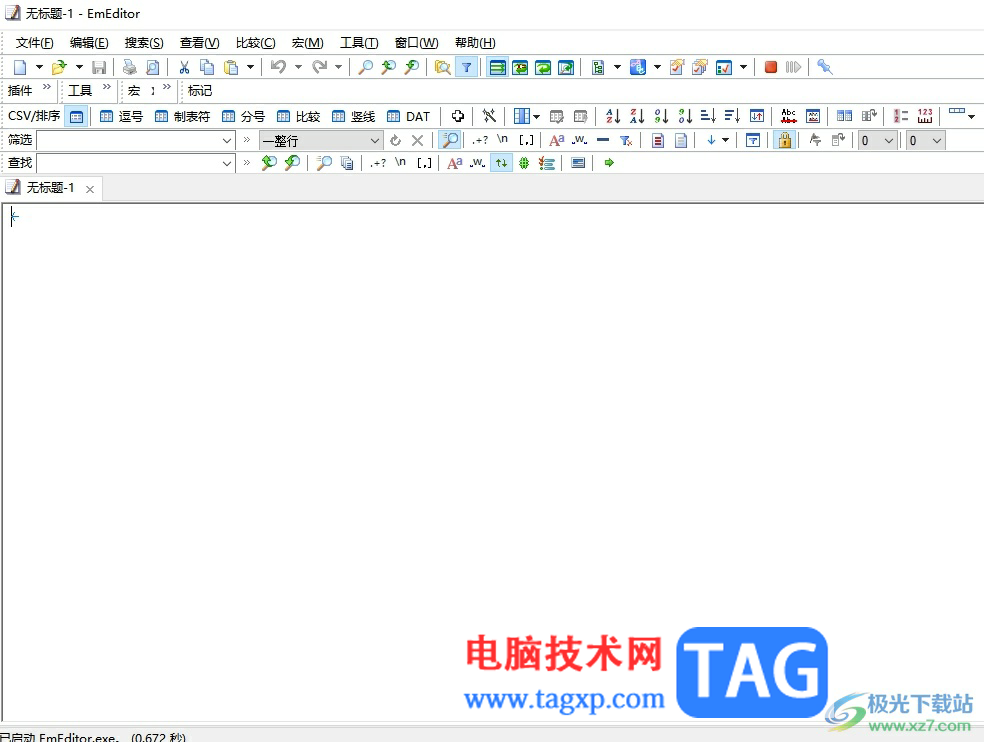Click the Redo arrow icon
The width and height of the screenshot is (984, 742).
[x=319, y=67]
